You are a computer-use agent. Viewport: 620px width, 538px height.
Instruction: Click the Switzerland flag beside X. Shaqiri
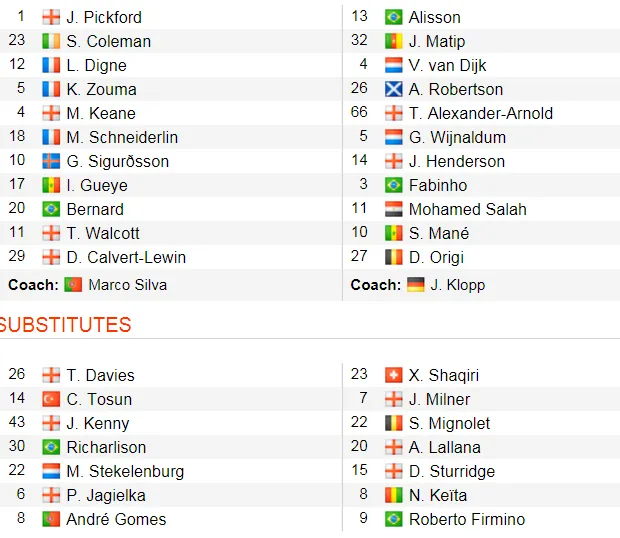pyautogui.click(x=394, y=375)
